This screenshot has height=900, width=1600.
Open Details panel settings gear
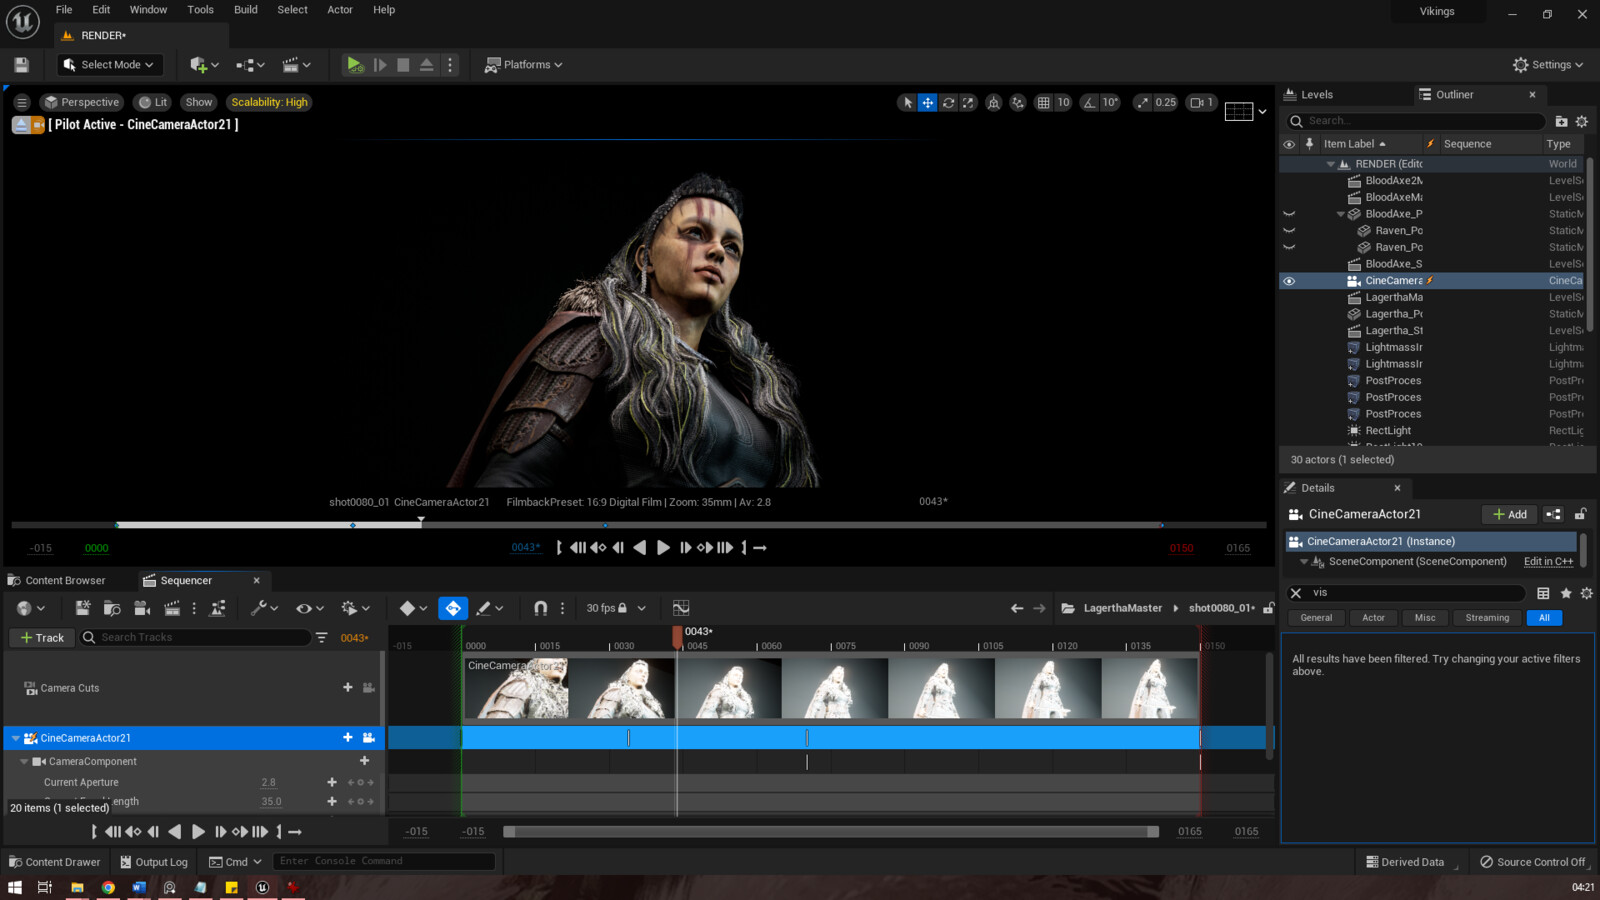pyautogui.click(x=1586, y=593)
